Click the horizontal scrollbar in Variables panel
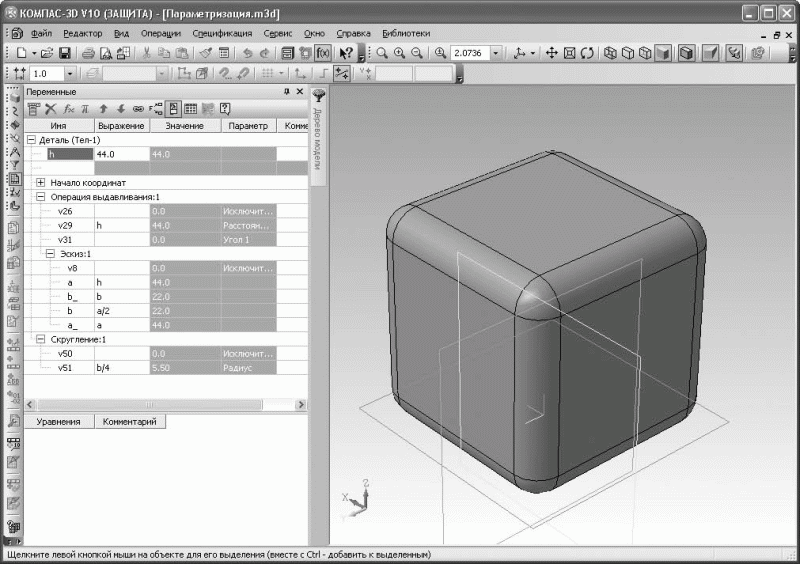Viewport: 800px width, 564px height. 150,404
